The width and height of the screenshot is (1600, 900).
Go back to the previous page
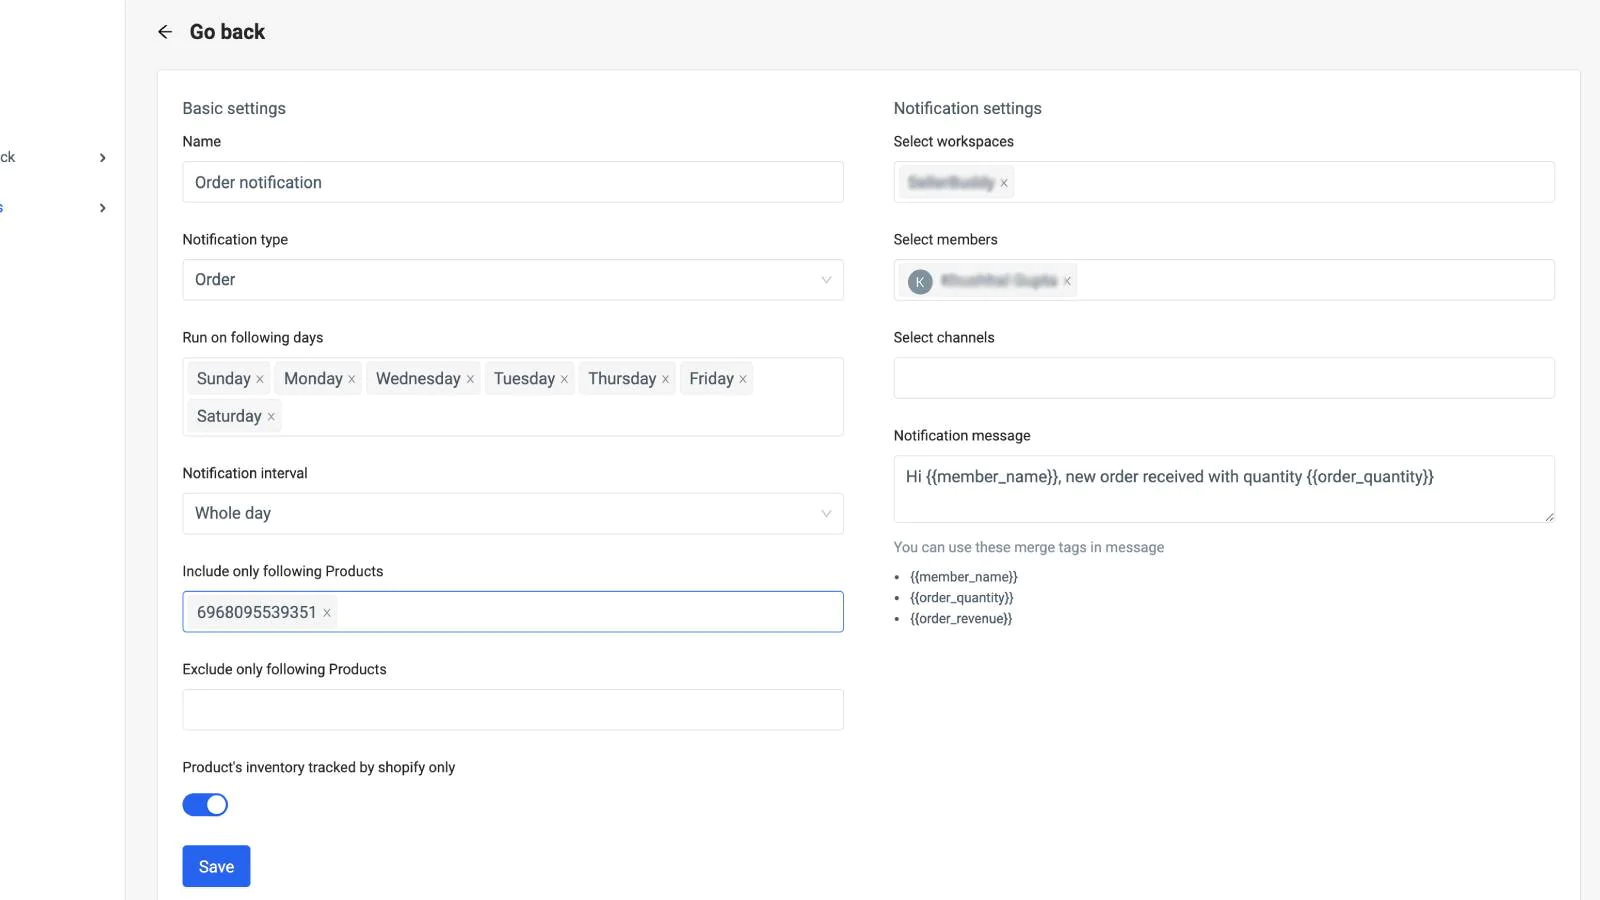click(227, 32)
